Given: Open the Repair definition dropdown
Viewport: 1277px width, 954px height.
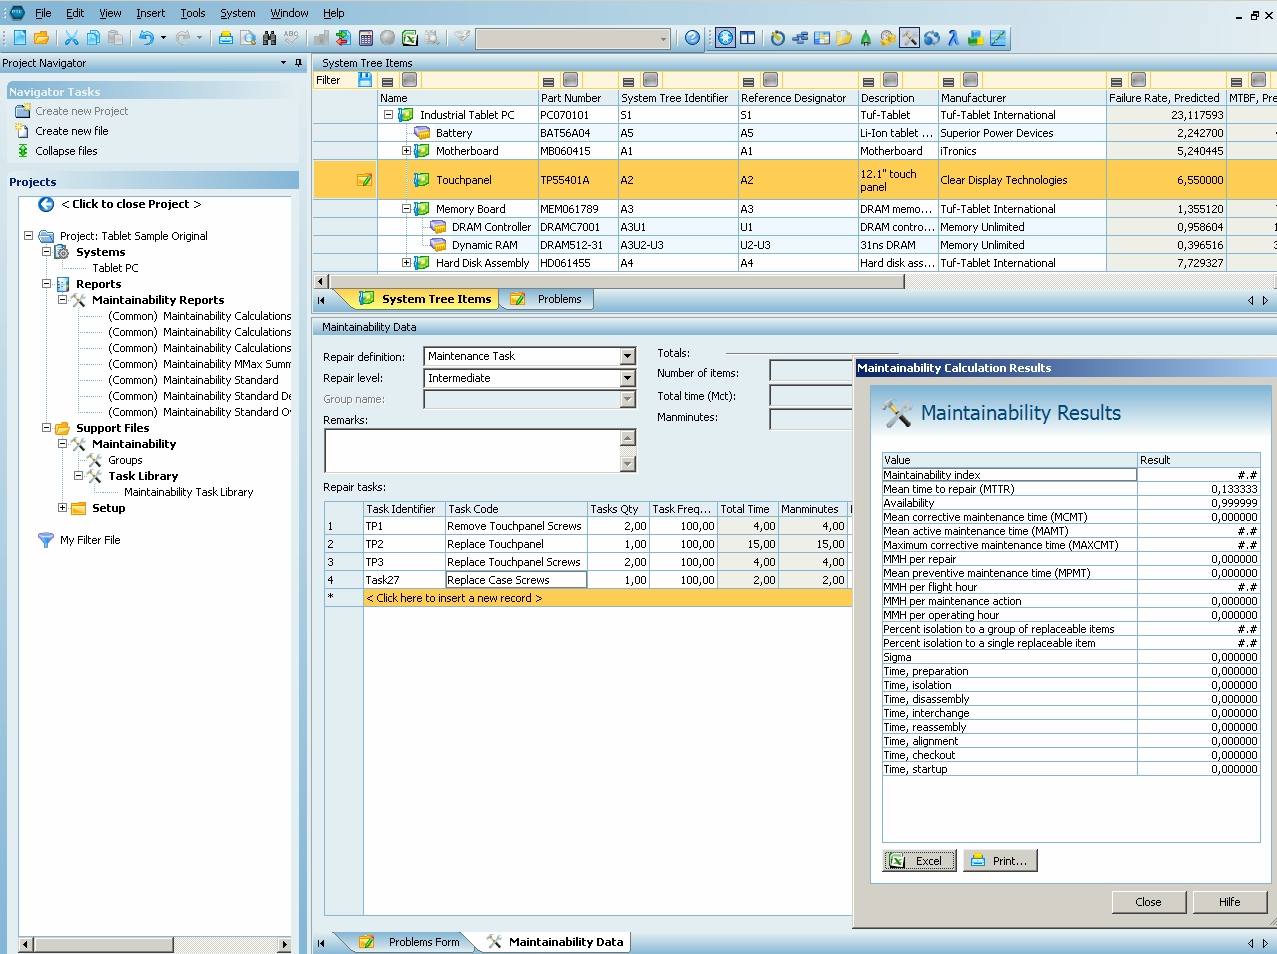Looking at the screenshot, I should pos(627,357).
